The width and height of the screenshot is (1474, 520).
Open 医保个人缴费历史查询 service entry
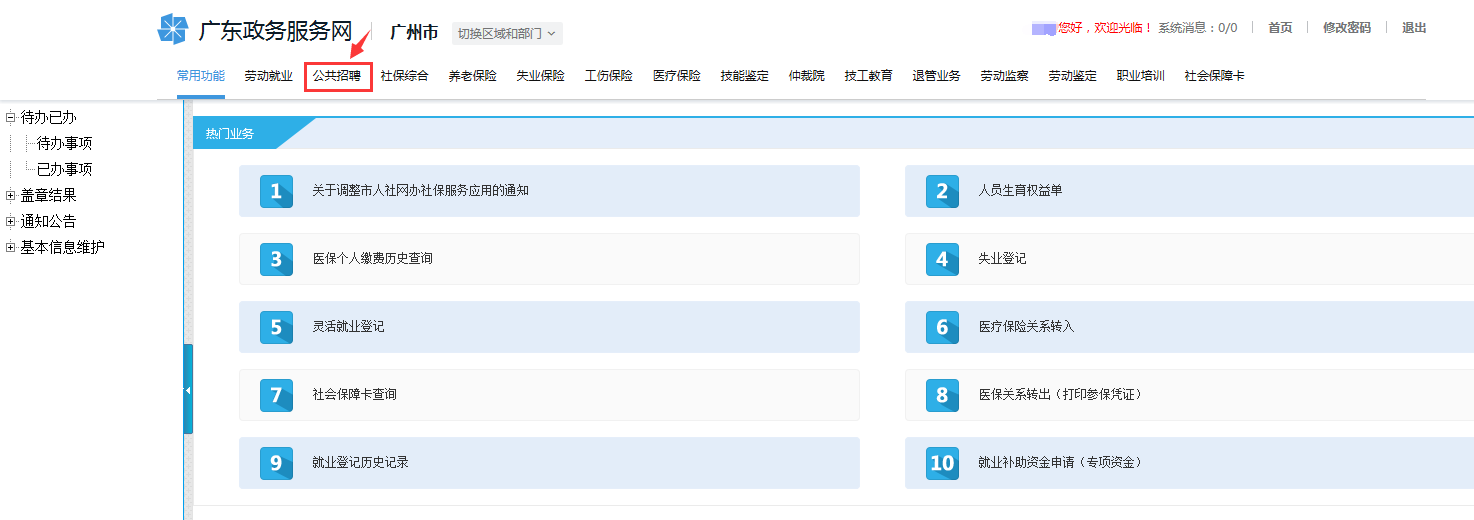coord(372,259)
